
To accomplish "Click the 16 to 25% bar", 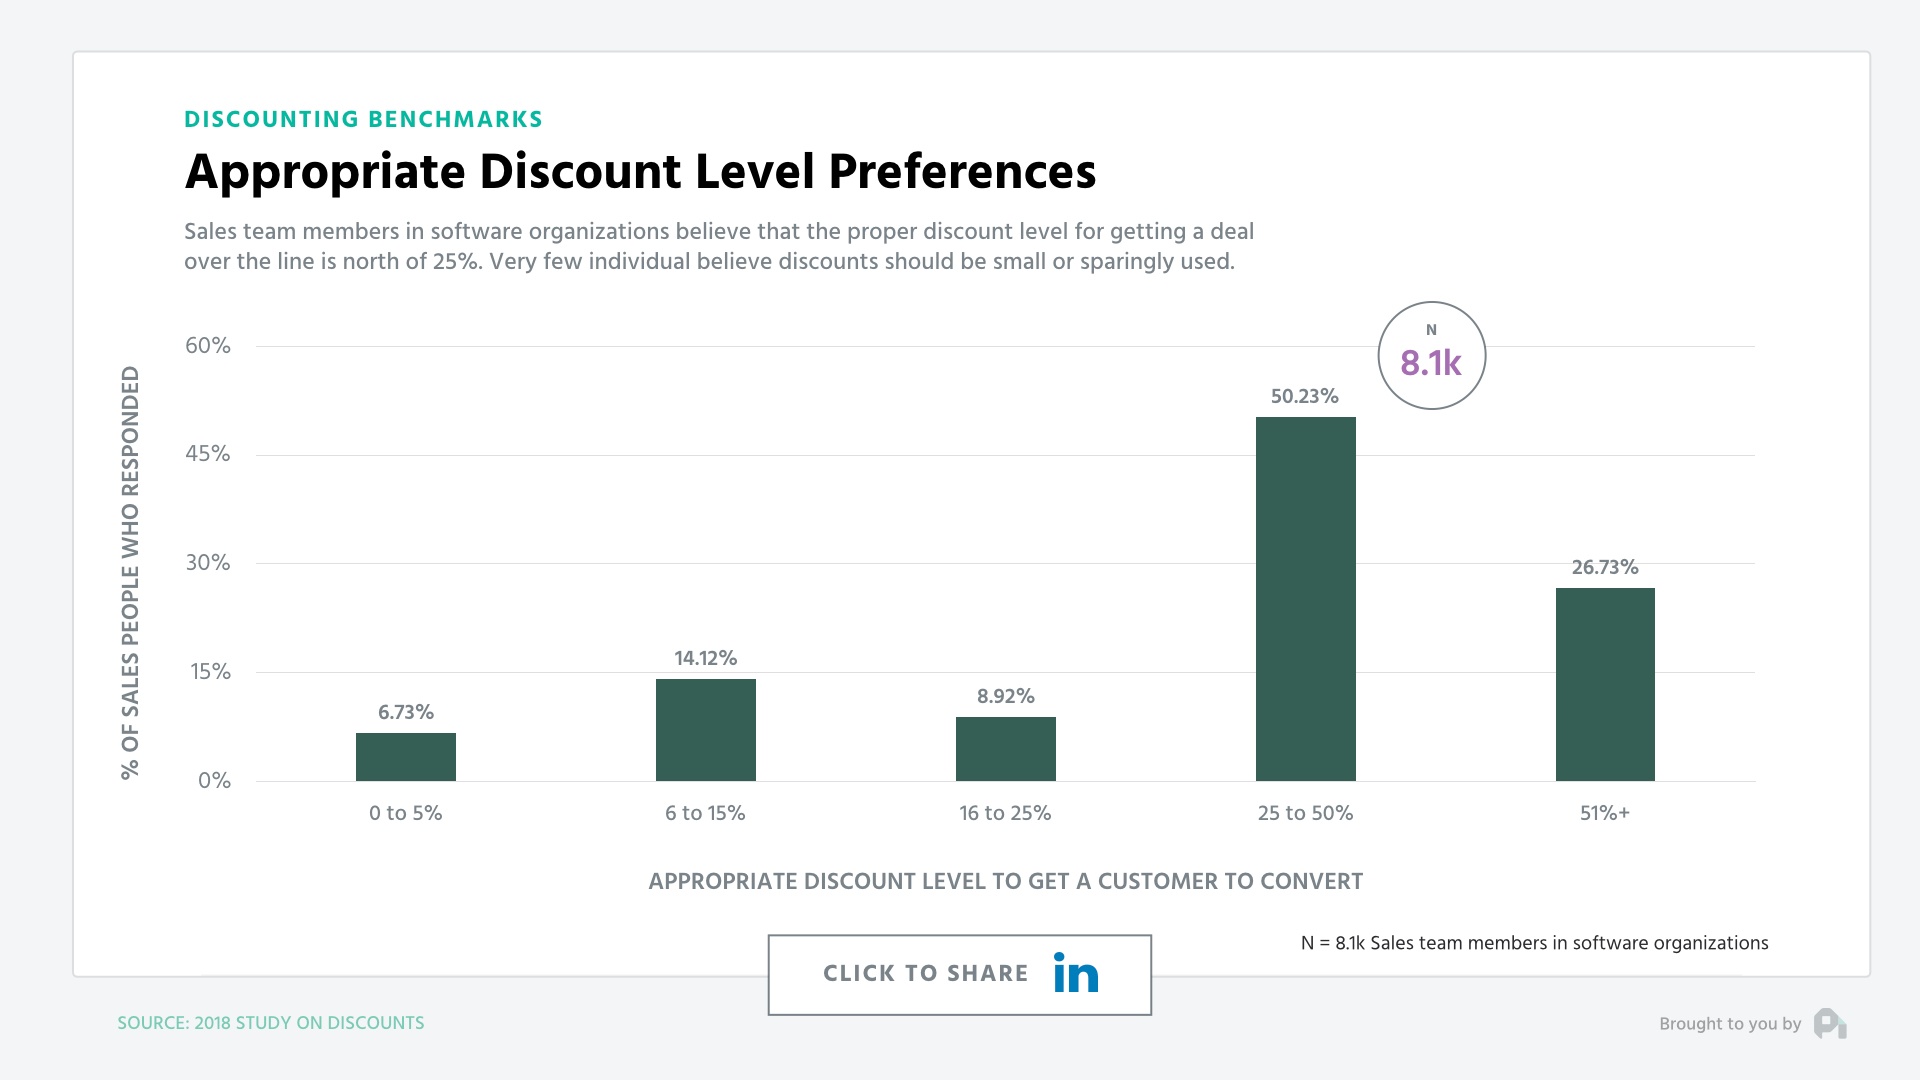I will (x=1005, y=748).
